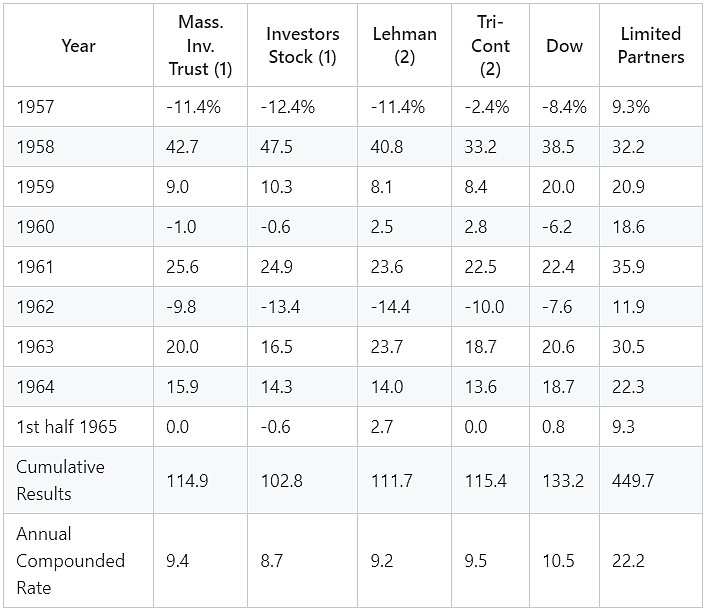Click the Investors Stock (1) column header

point(302,46)
